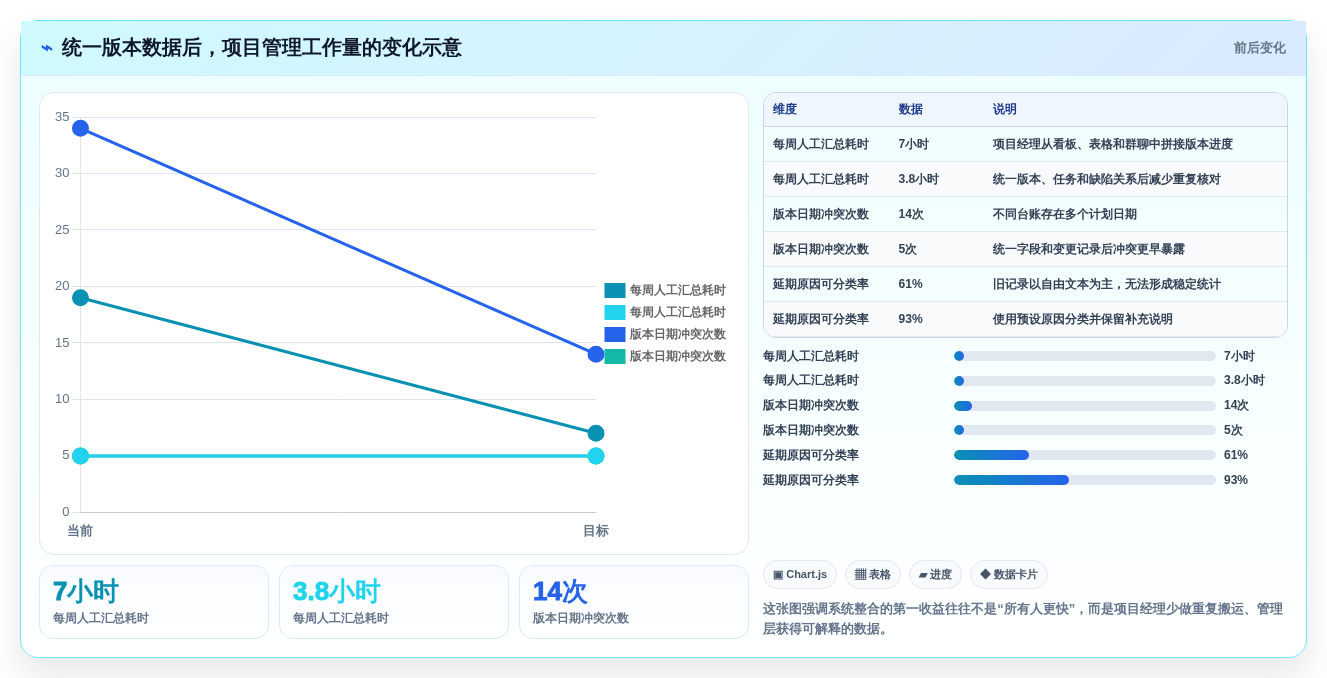The height and width of the screenshot is (678, 1327).
Task: Click the footnote paragraph starting 这张图强调系统整合
Action: click(x=1024, y=618)
